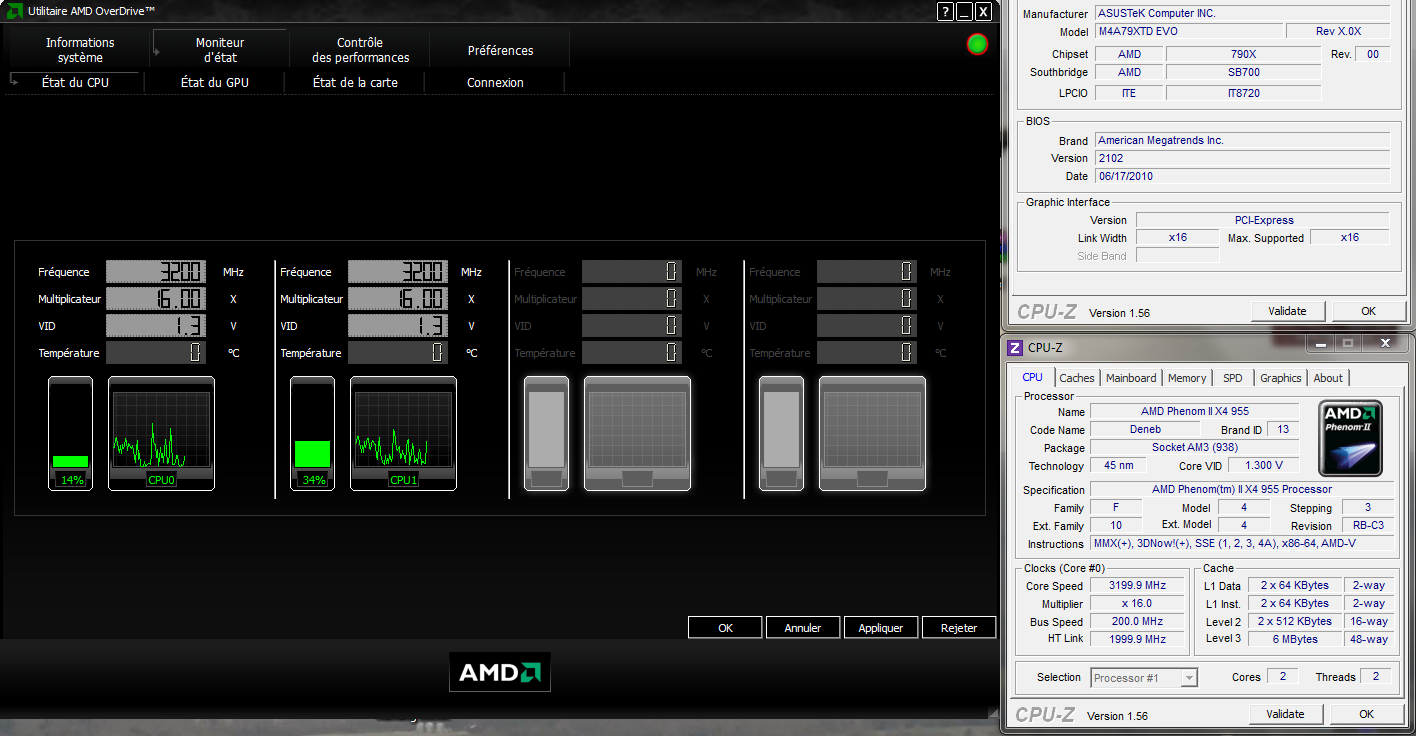Click the CPU0 usage graph monitor
This screenshot has width=1416, height=736.
click(x=161, y=433)
